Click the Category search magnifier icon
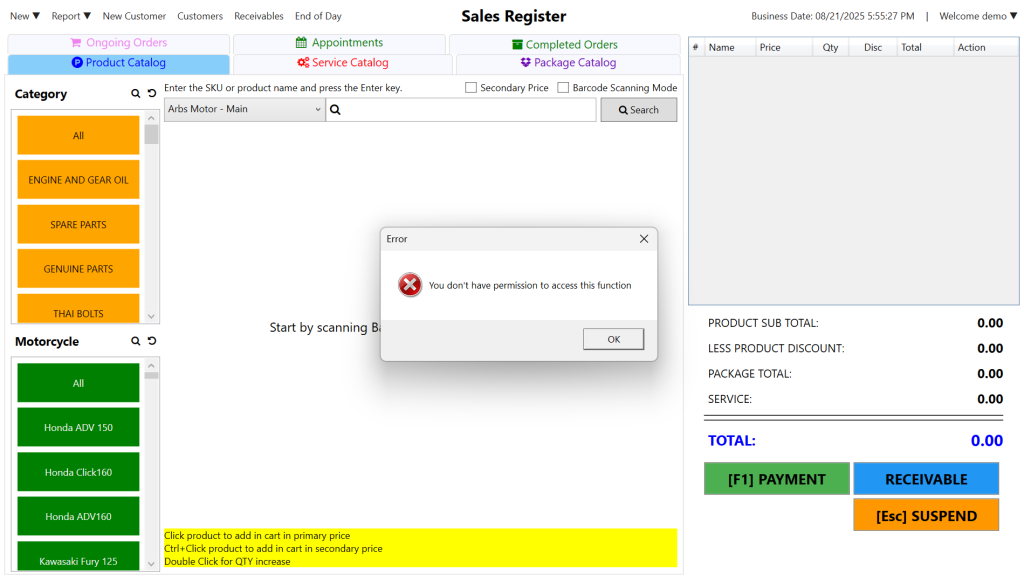Image resolution: width=1024 pixels, height=581 pixels. (x=136, y=94)
